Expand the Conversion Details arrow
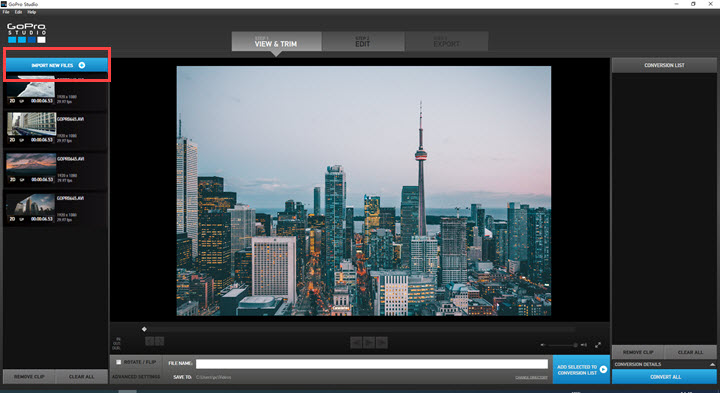 pos(712,365)
